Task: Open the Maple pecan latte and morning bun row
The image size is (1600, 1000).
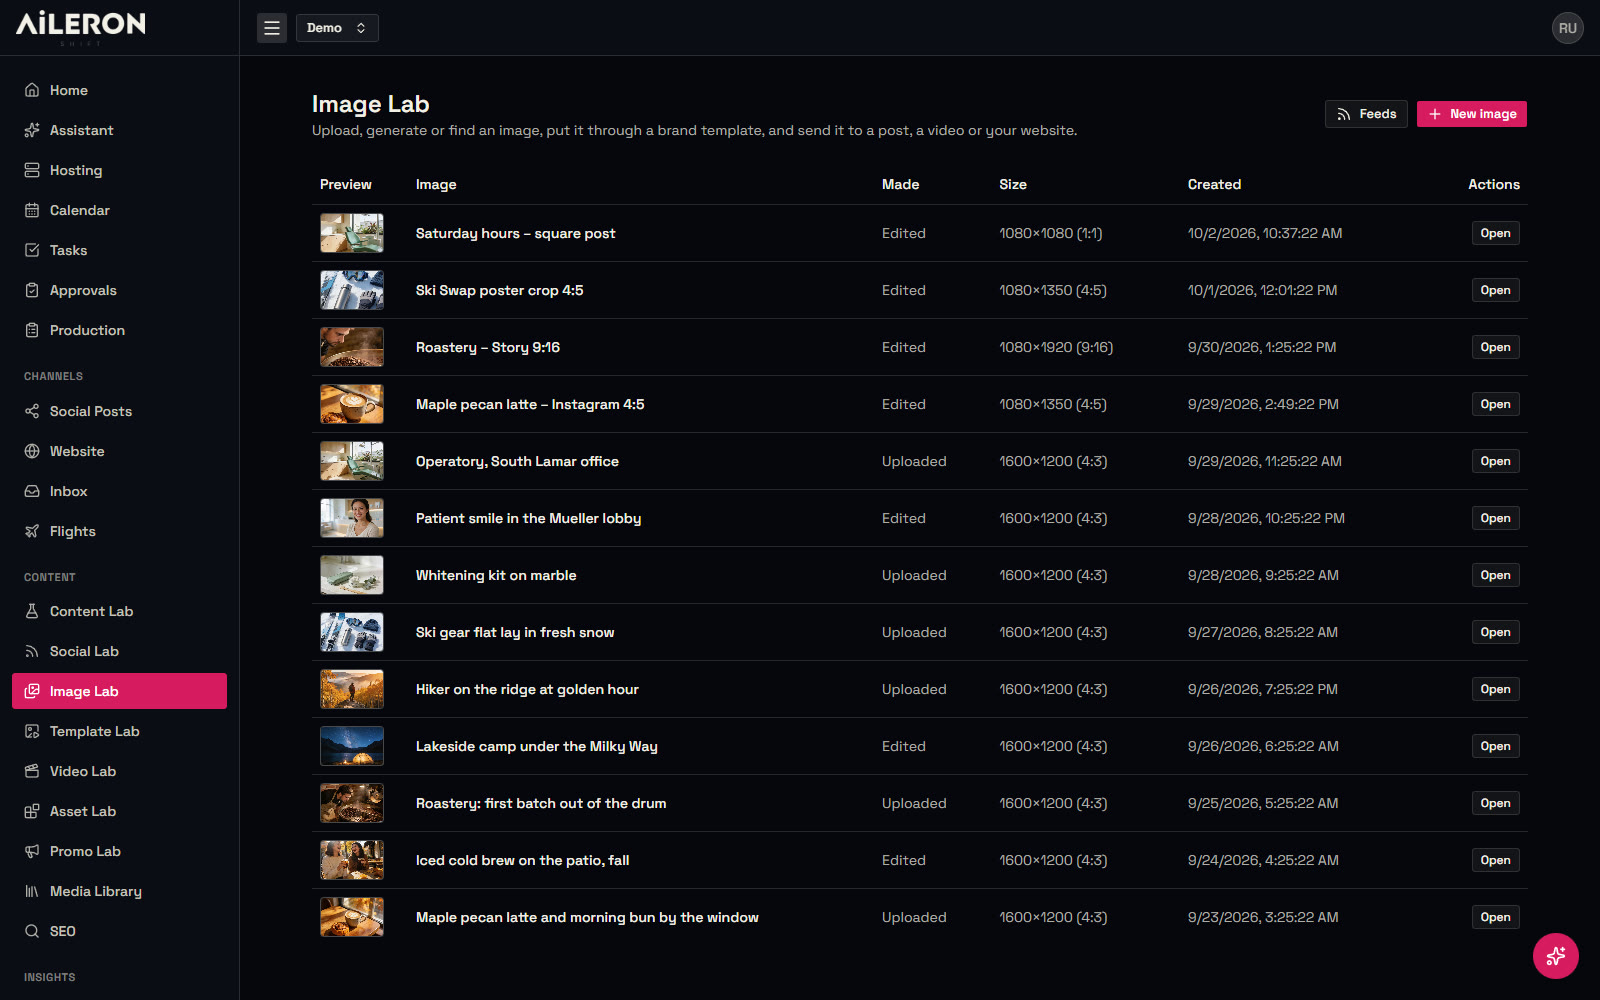Action: coord(1495,917)
